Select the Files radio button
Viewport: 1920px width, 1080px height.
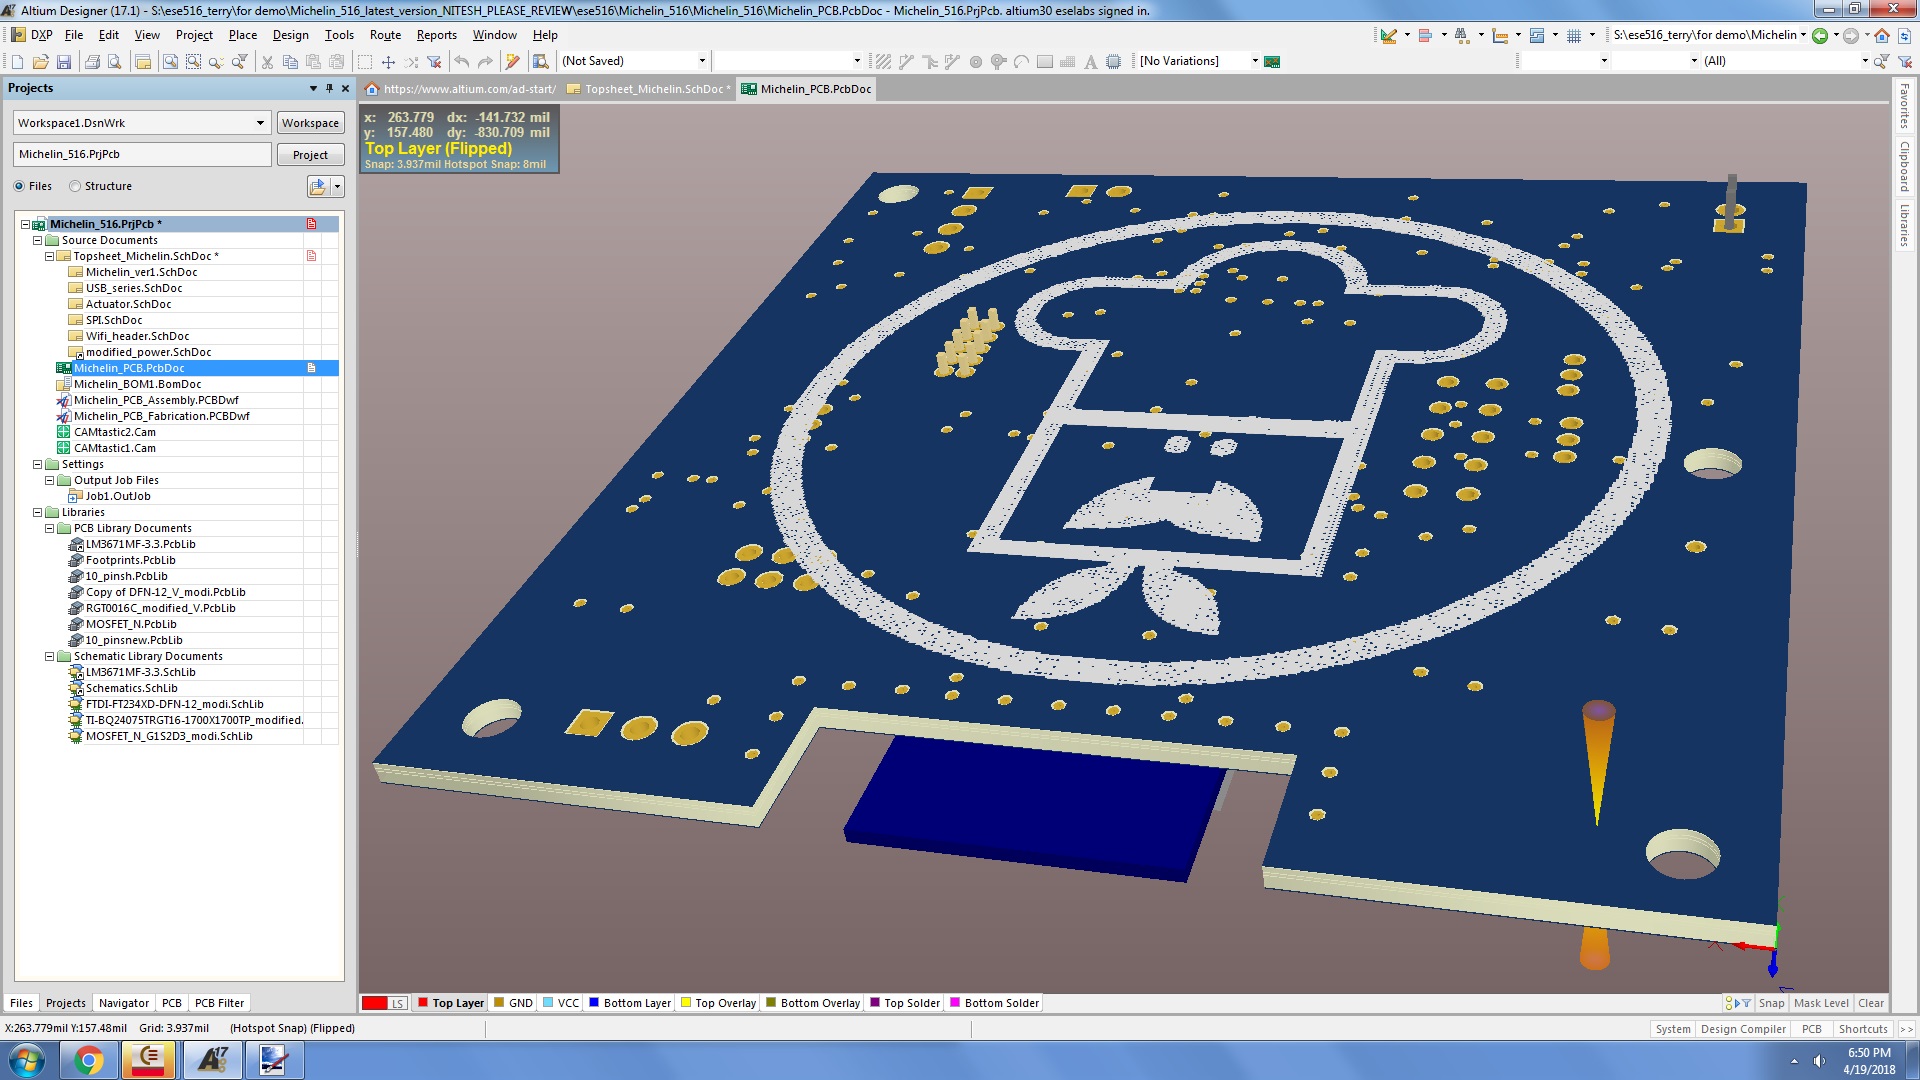(19, 186)
